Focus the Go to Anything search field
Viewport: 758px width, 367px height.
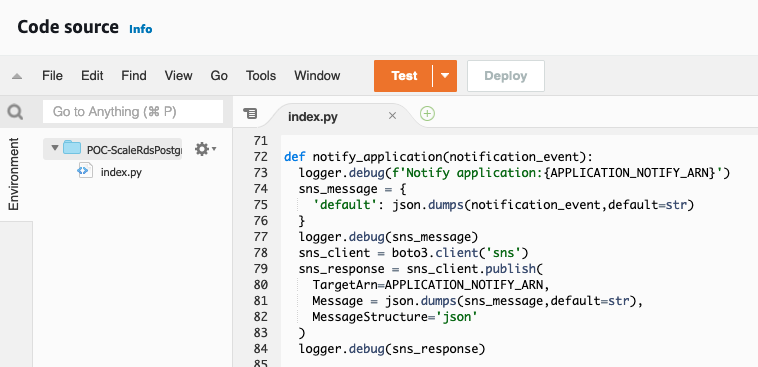(133, 112)
